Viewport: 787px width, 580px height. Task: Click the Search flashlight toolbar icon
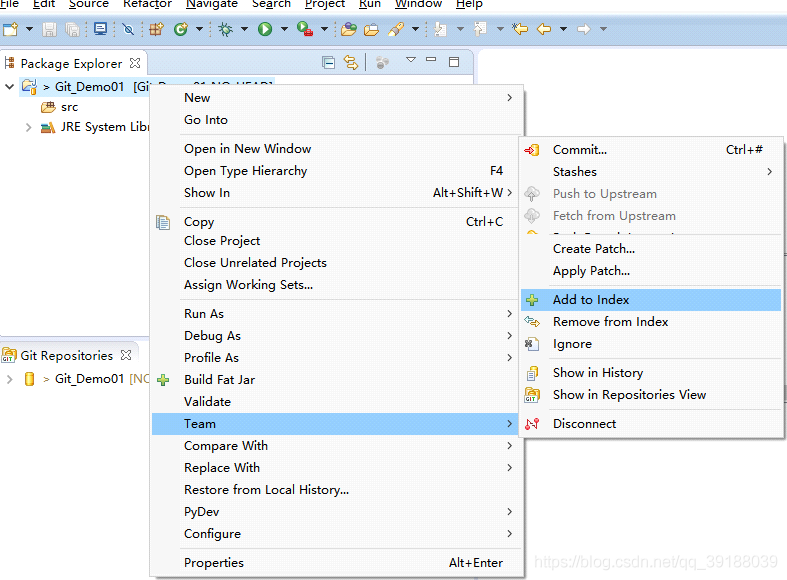pos(396,29)
